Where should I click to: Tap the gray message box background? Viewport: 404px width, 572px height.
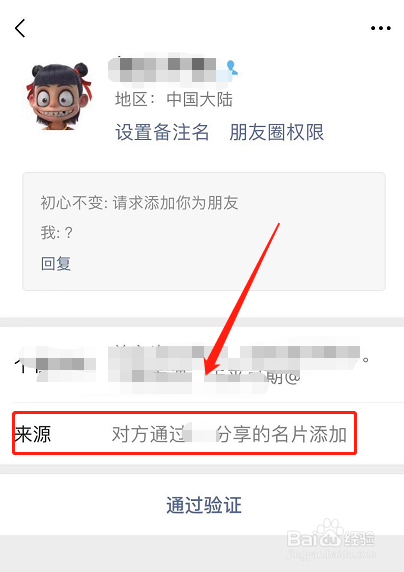point(204,231)
